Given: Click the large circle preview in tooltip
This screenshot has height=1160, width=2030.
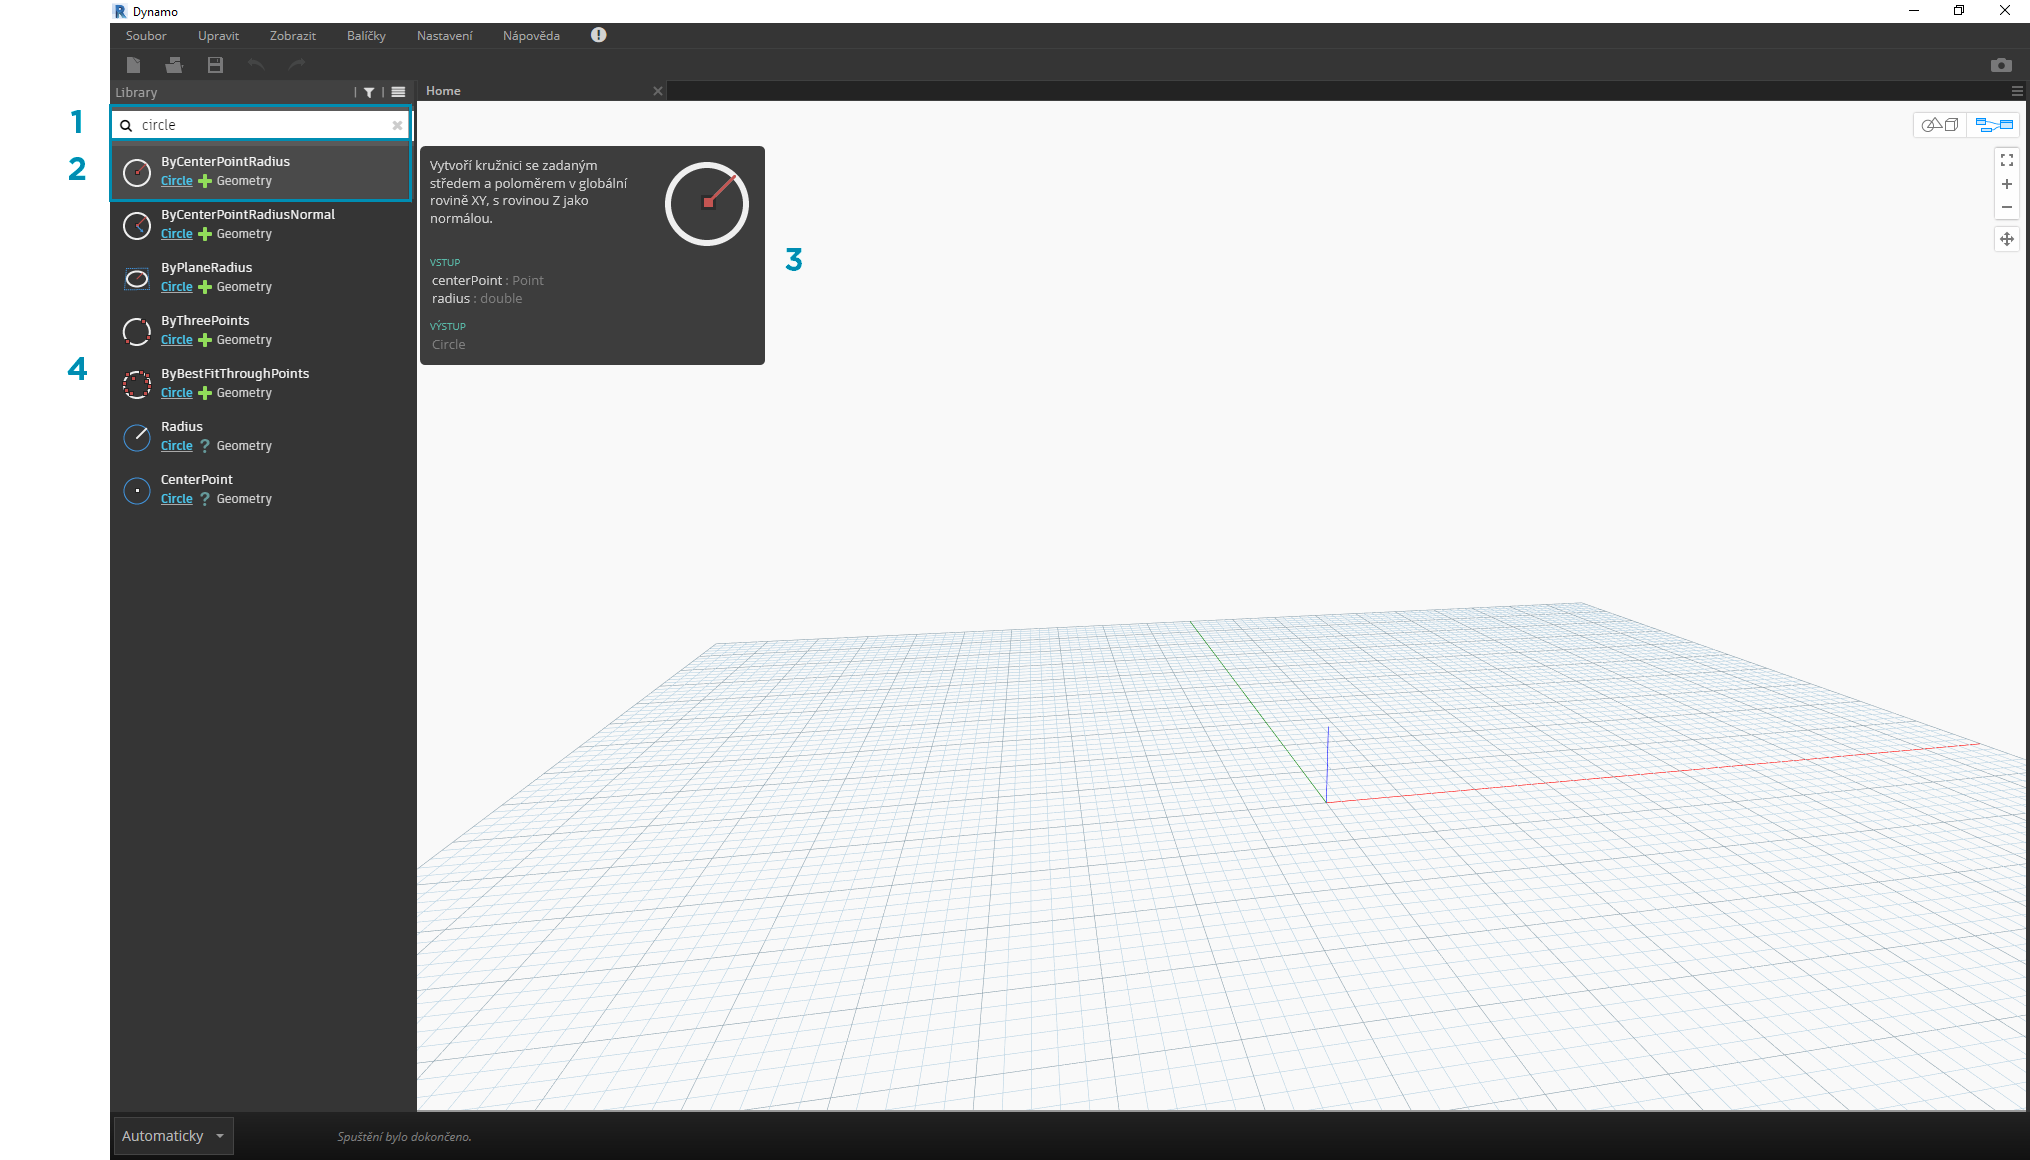Looking at the screenshot, I should tap(707, 204).
